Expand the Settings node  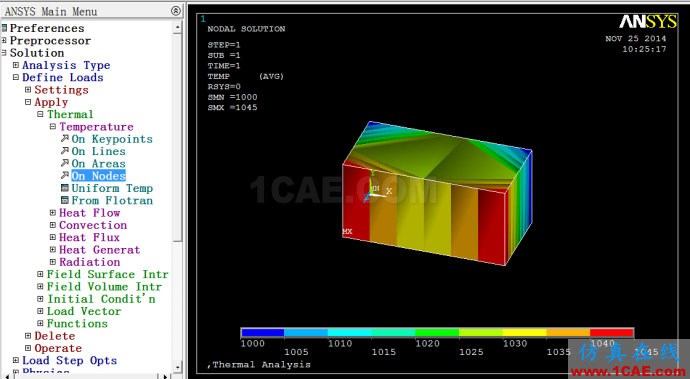(x=28, y=90)
